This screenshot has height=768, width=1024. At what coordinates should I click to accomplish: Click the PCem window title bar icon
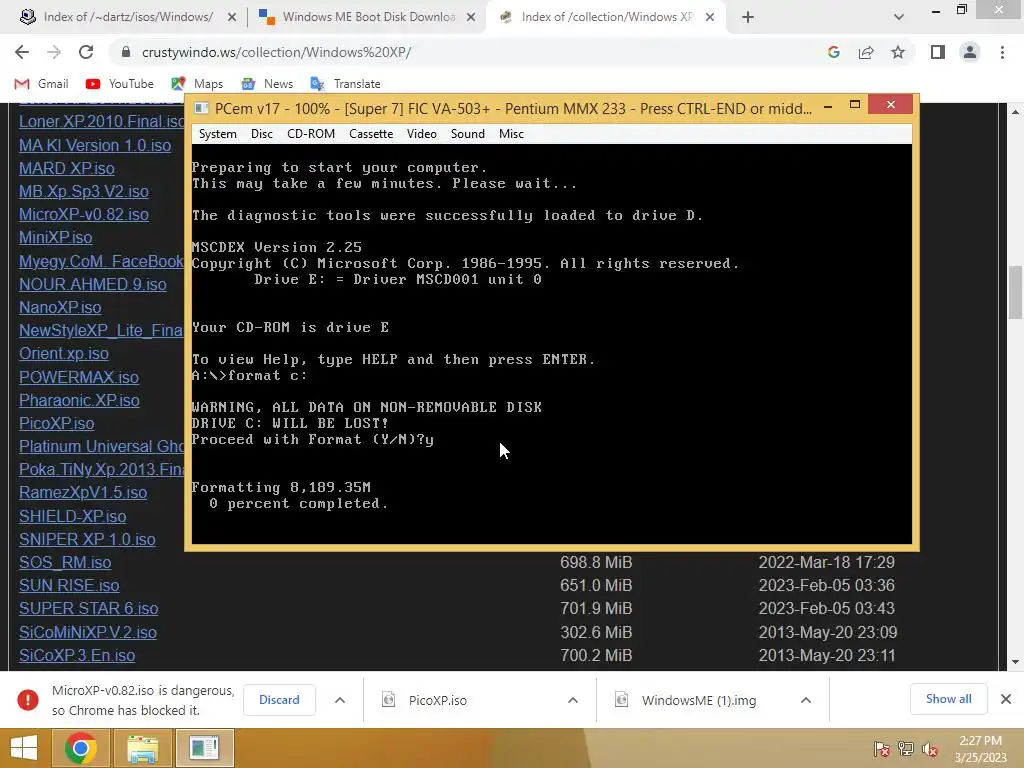point(201,108)
